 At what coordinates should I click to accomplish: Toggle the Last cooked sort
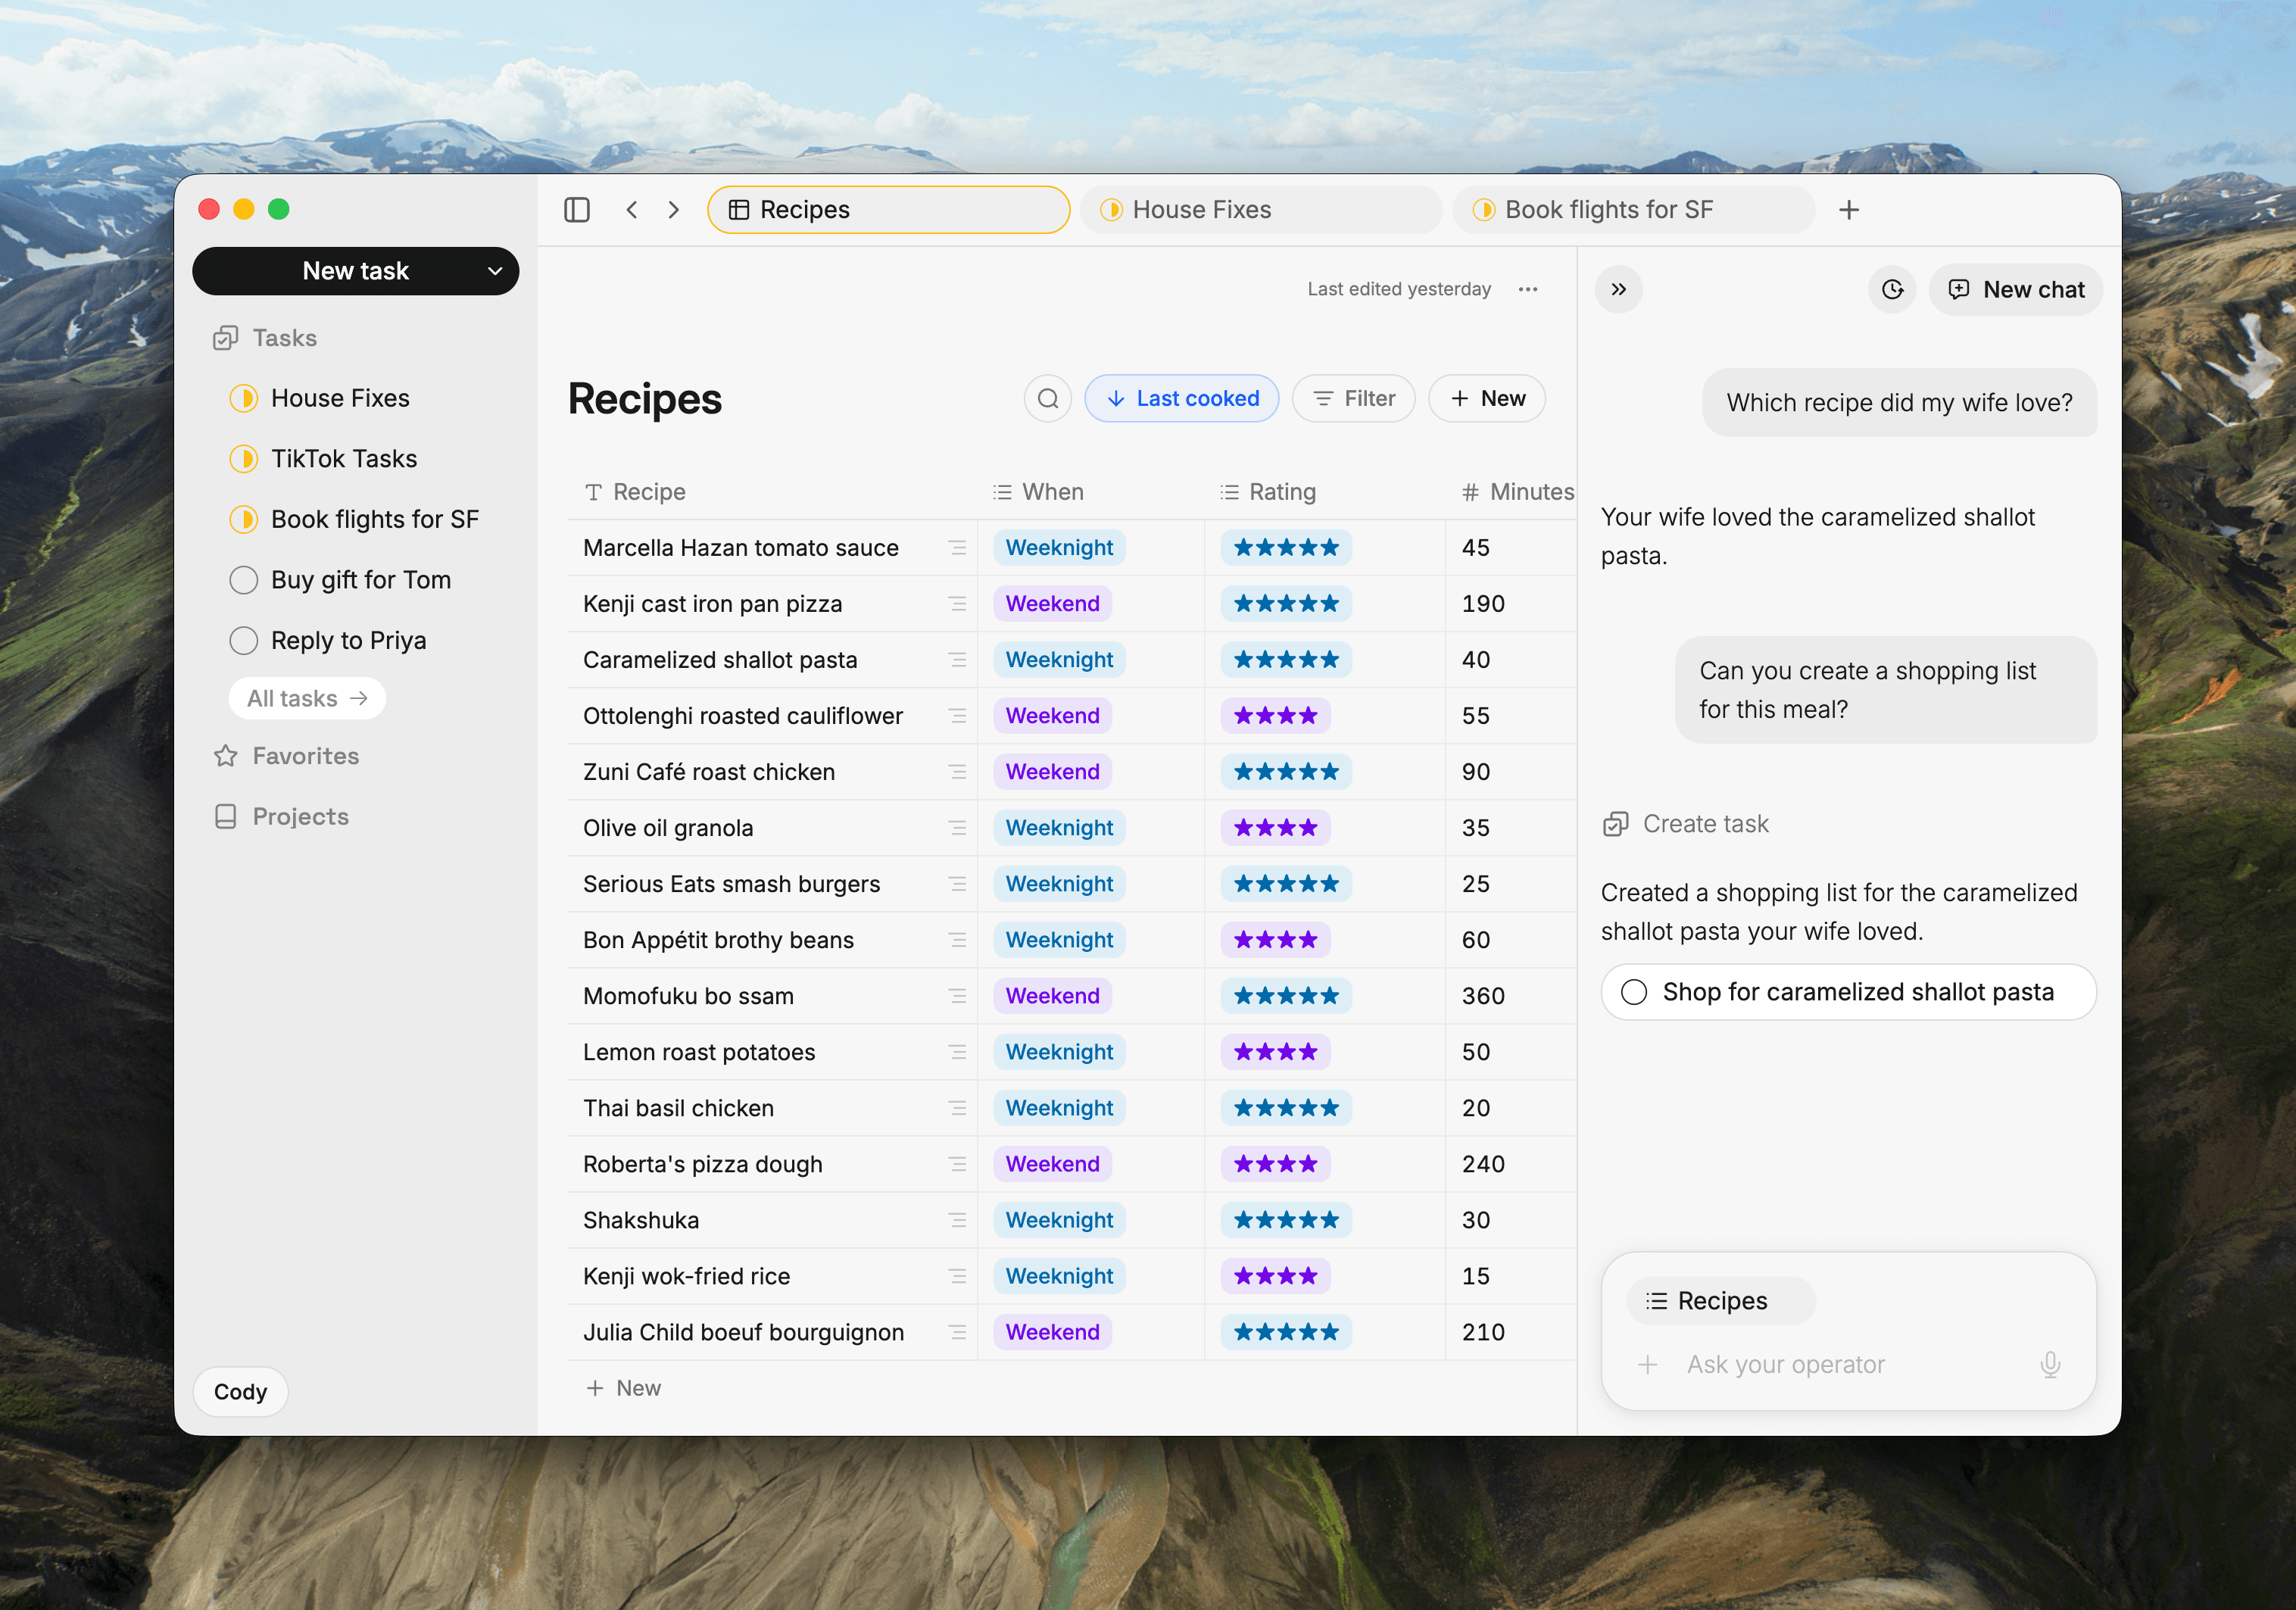(x=1182, y=399)
